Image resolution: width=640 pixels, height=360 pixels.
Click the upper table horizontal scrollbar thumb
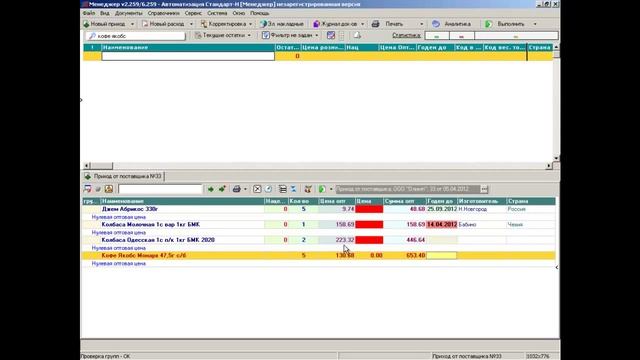coord(102,166)
